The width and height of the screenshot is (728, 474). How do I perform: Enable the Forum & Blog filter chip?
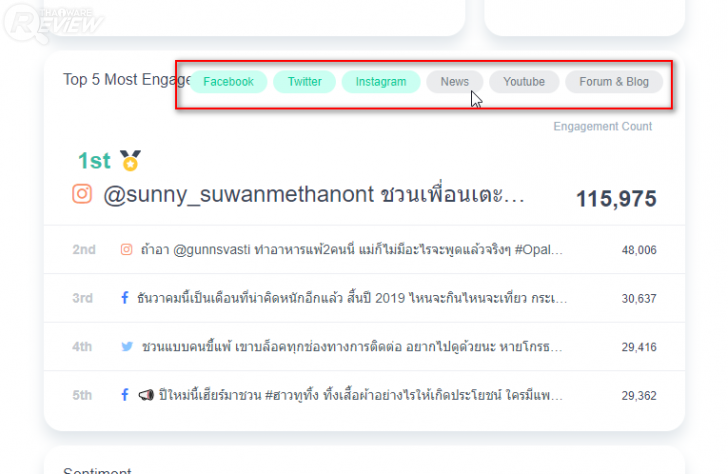pyautogui.click(x=614, y=82)
